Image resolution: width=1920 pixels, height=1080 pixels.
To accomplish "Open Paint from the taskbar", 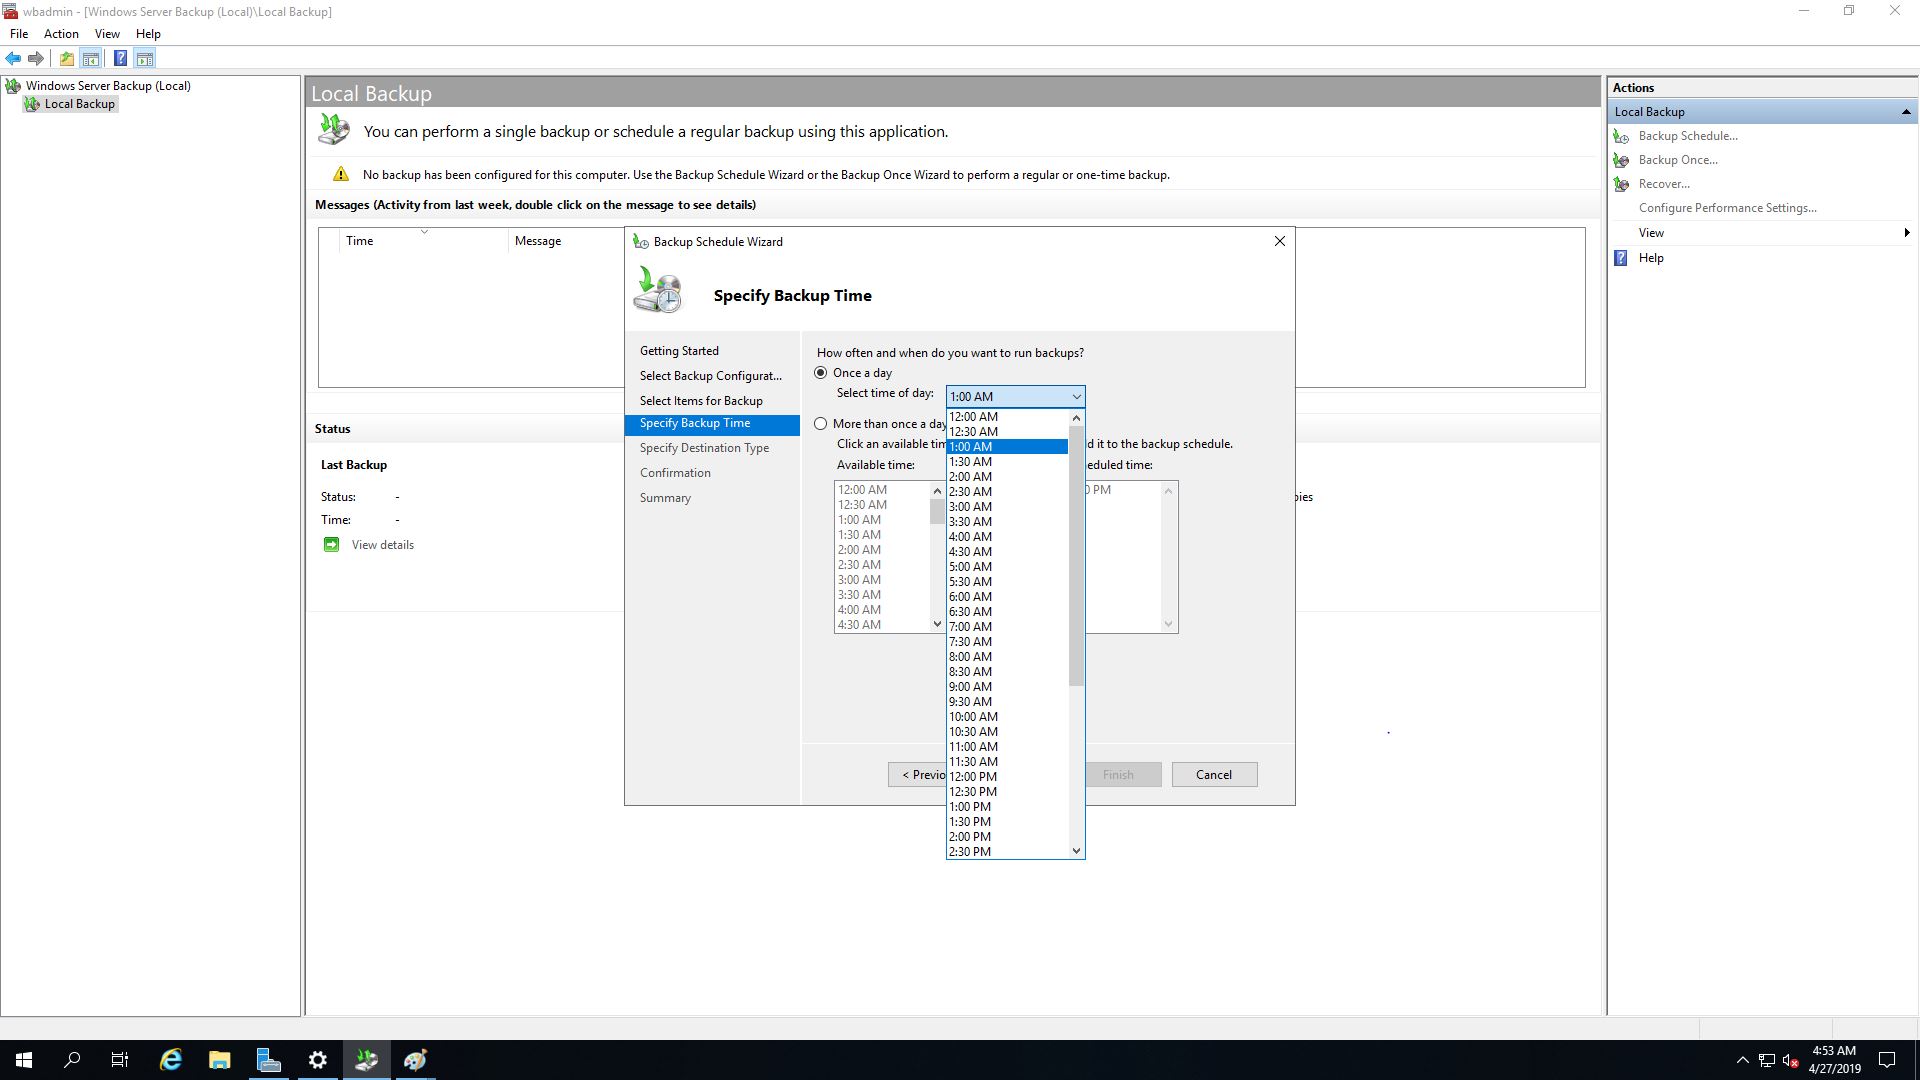I will point(415,1060).
